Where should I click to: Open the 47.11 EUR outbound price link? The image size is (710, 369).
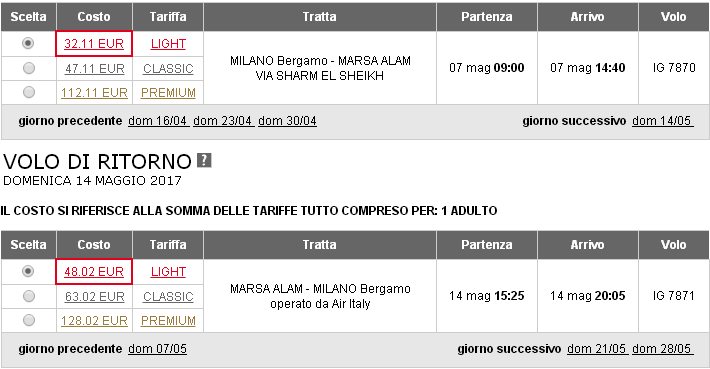[95, 69]
